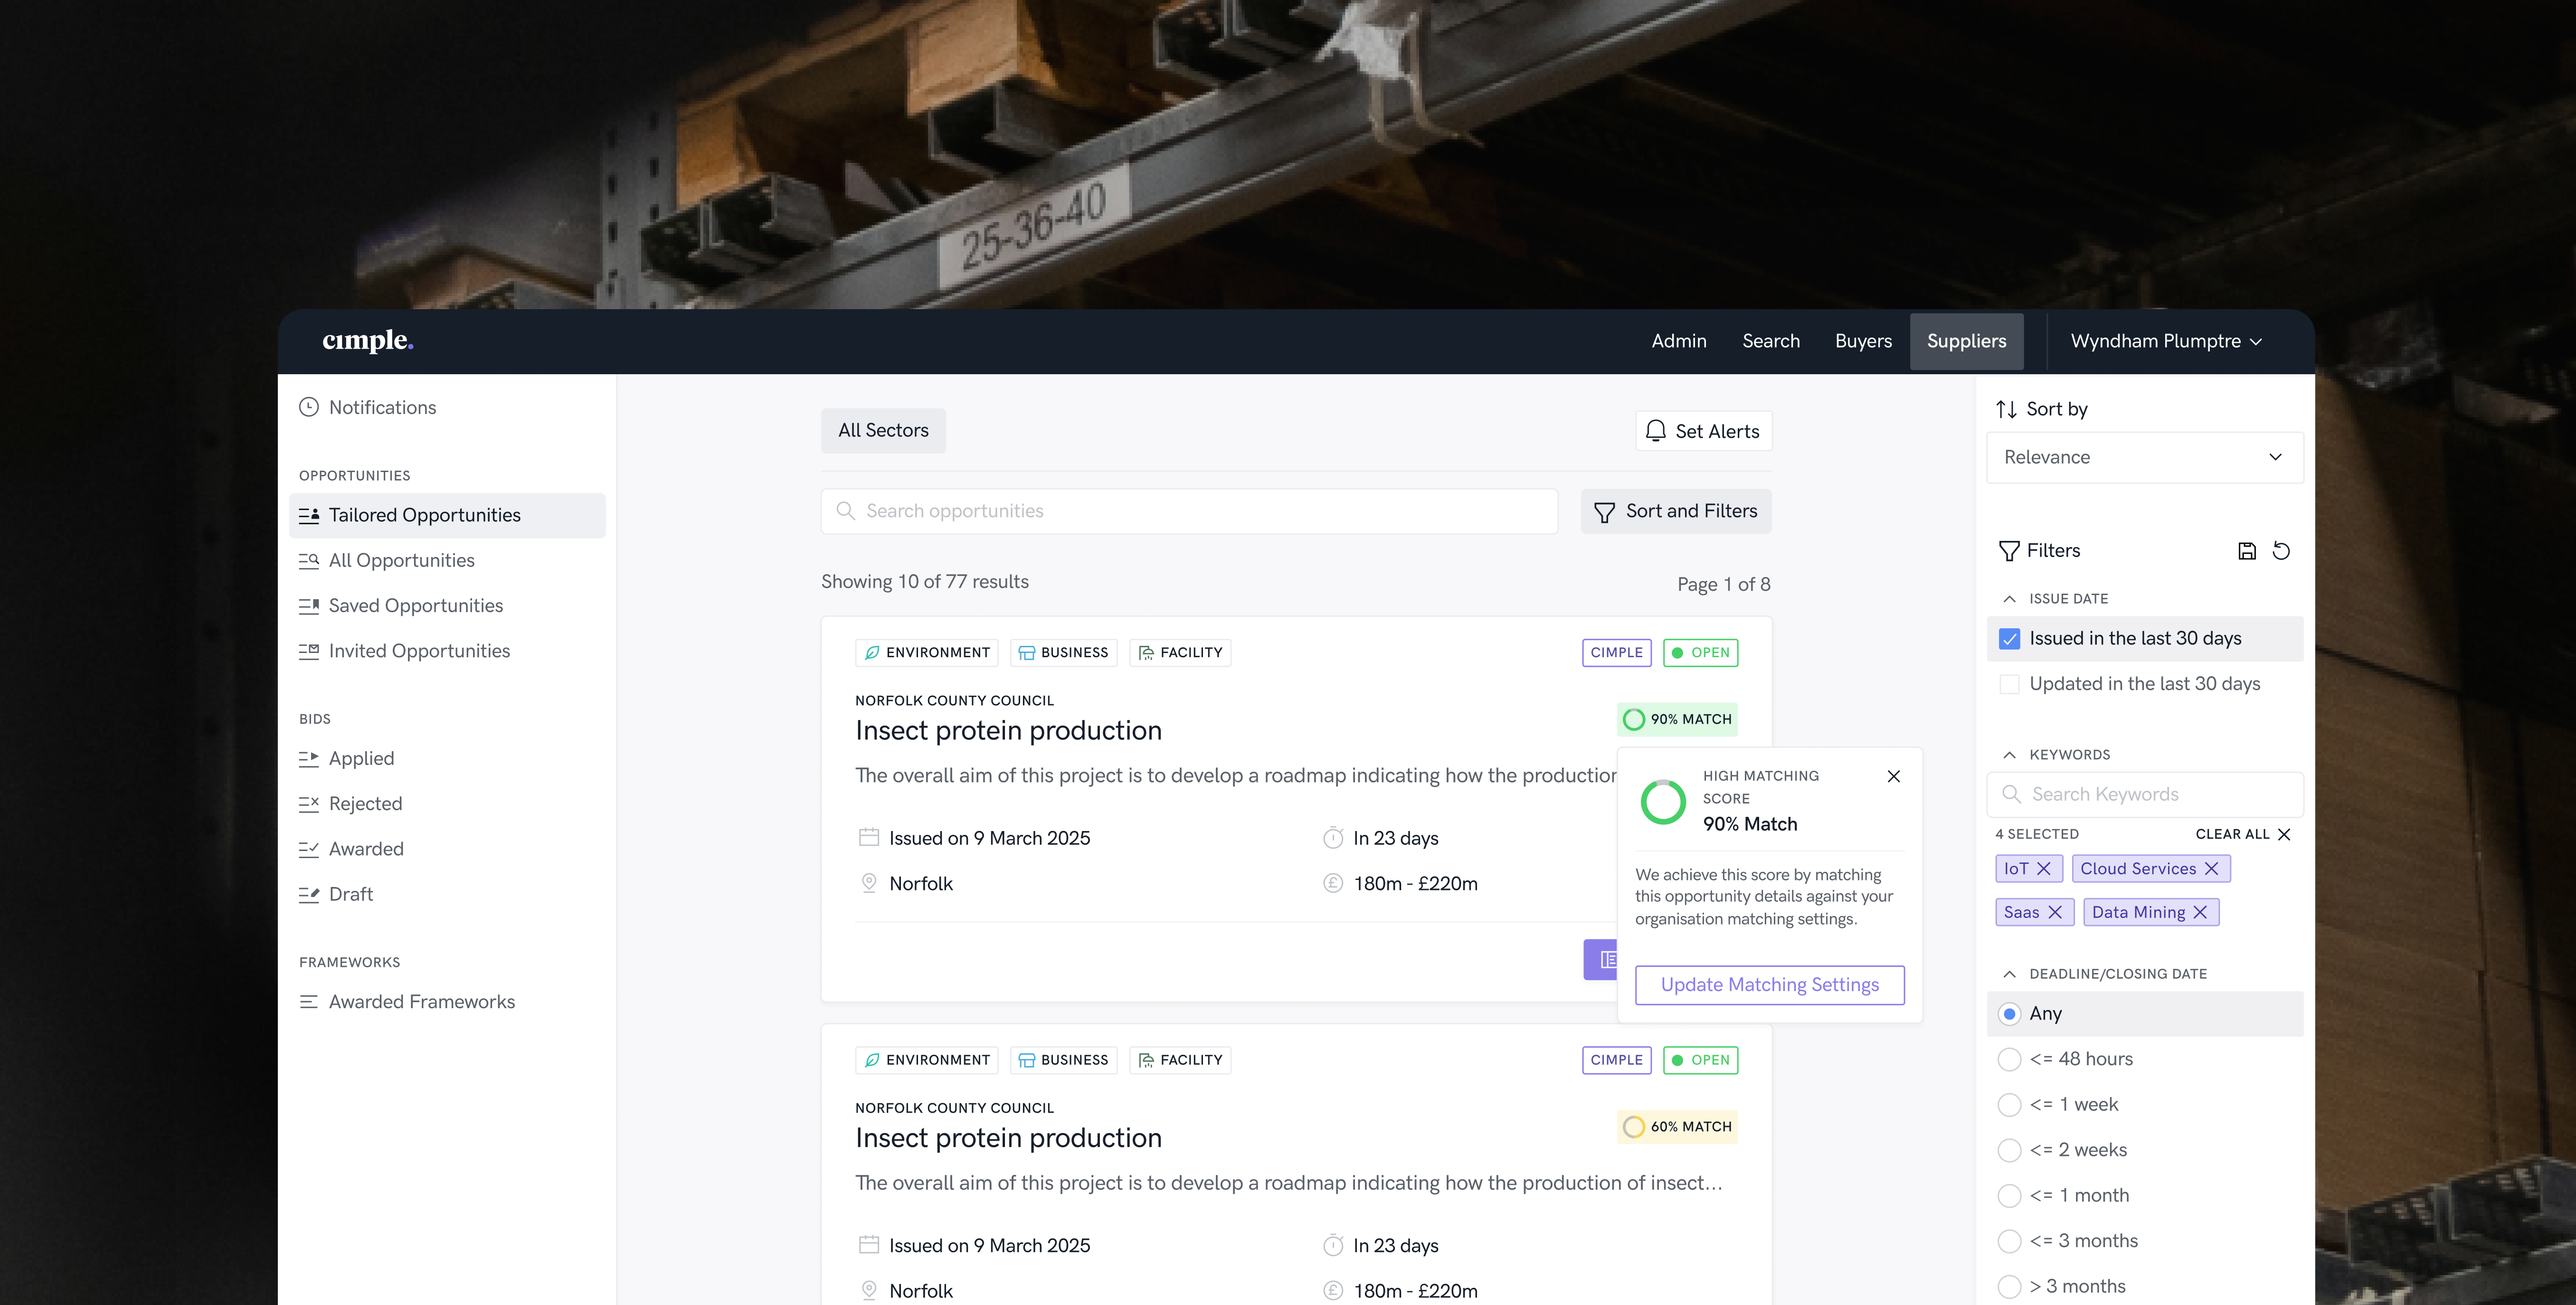
Task: Click the Business tag on the first card
Action: coord(1064,653)
